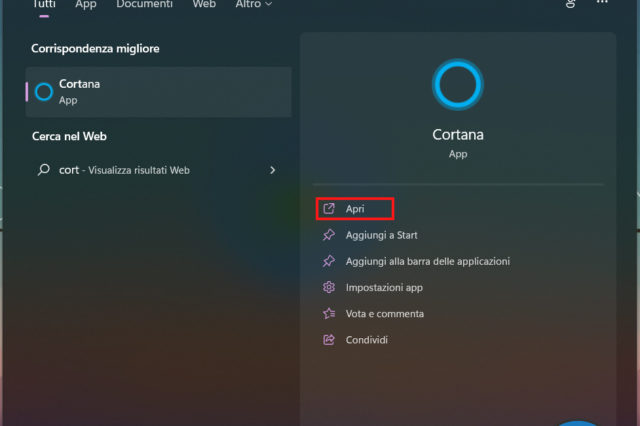Image resolution: width=640 pixels, height=426 pixels.
Task: Expand the cort web result chevron
Action: pyautogui.click(x=273, y=170)
